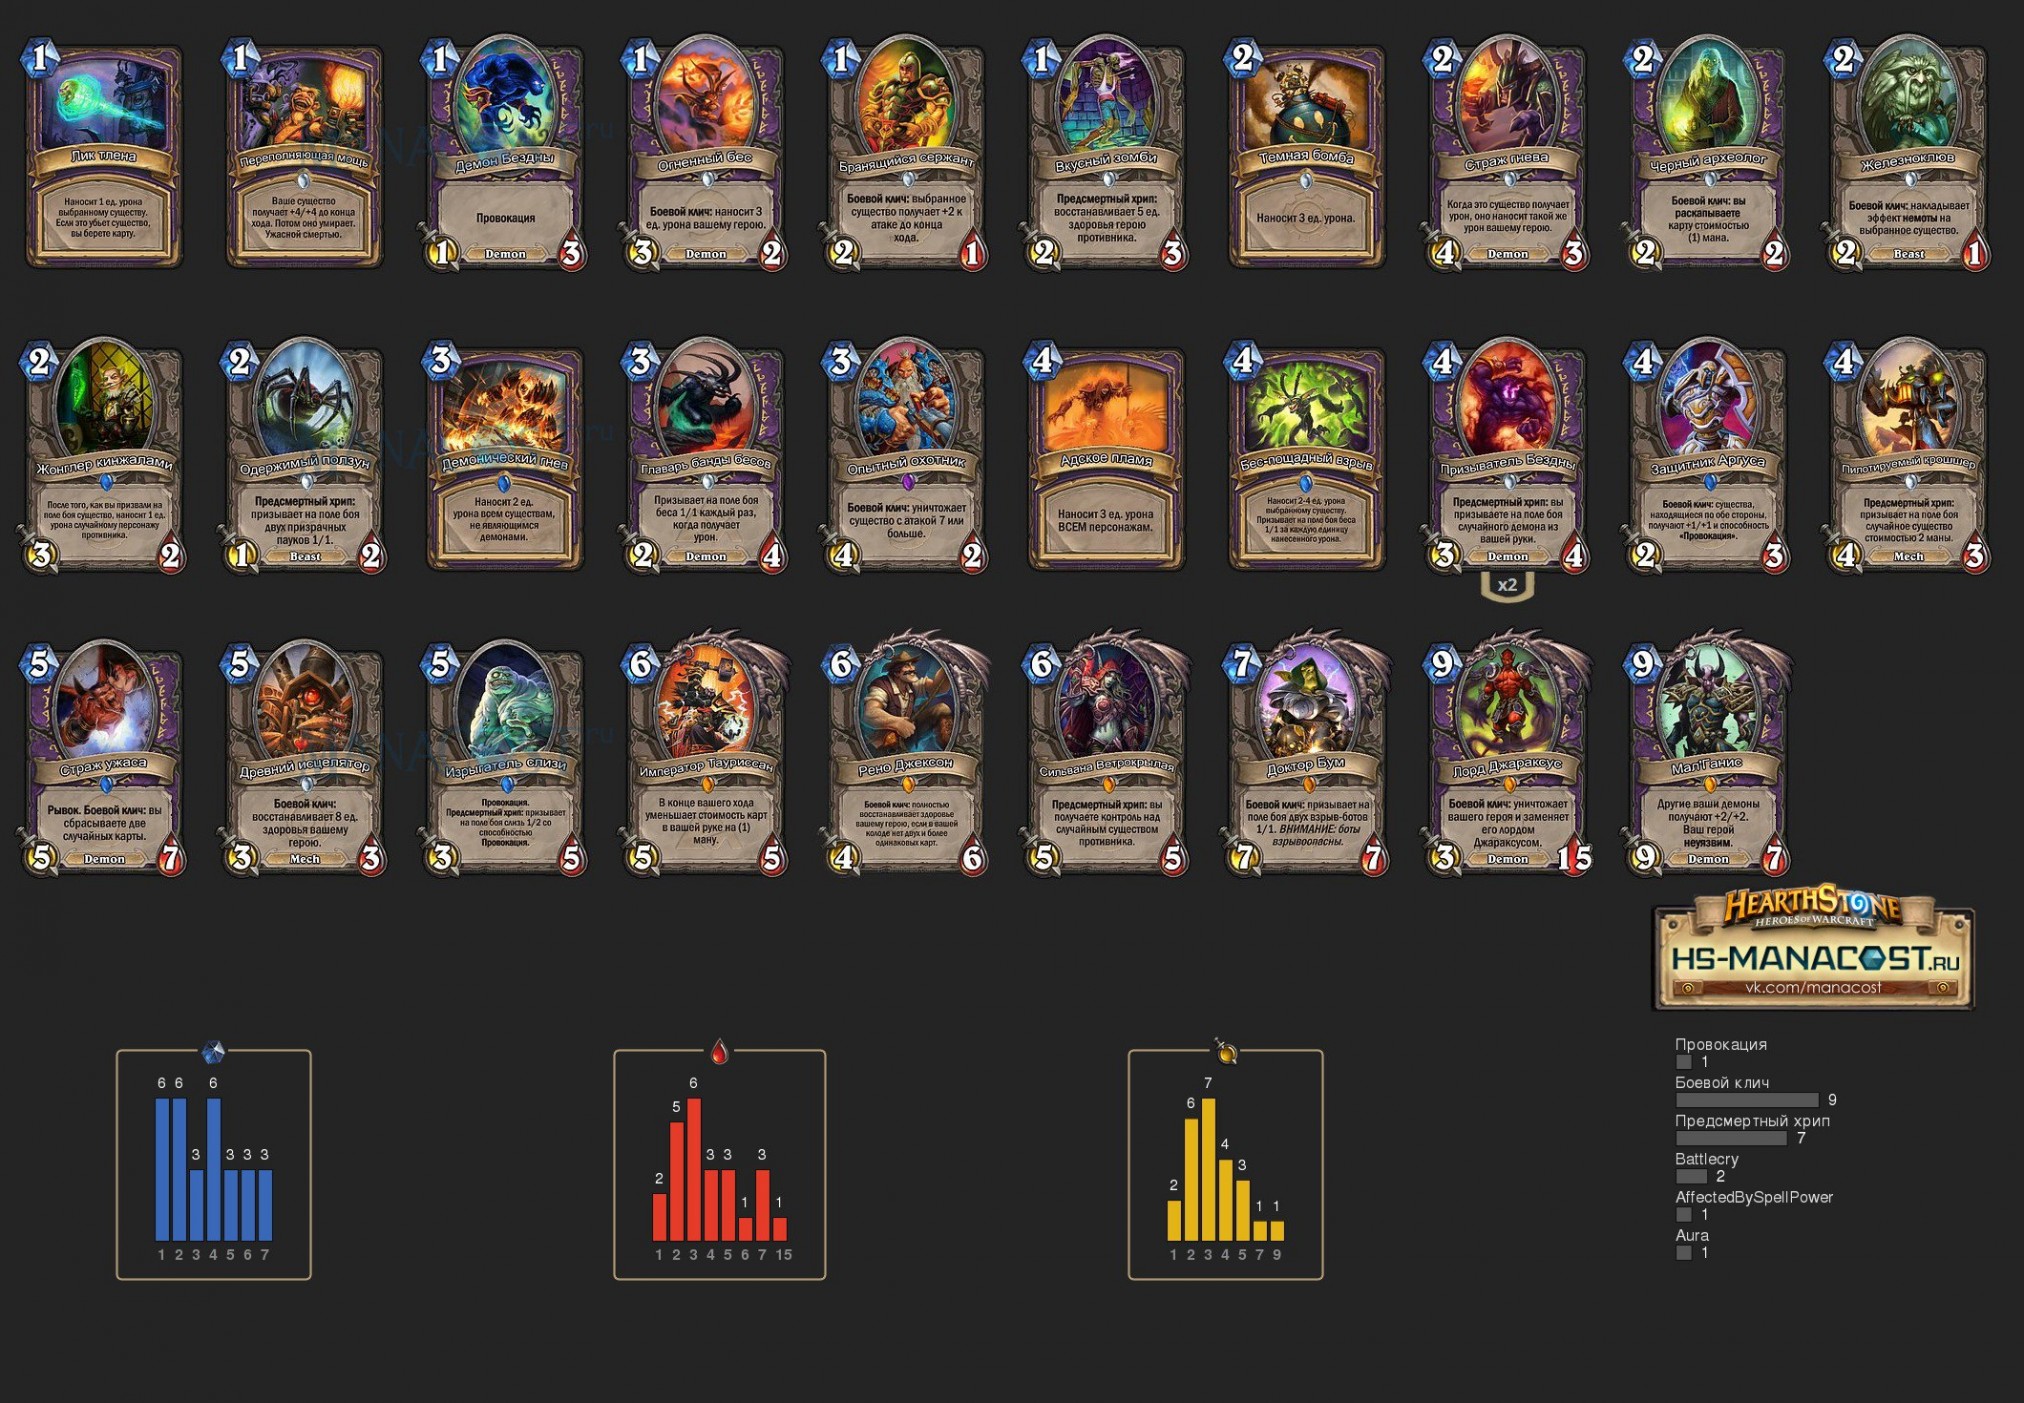Click the Император Тауриссан card

(705, 754)
